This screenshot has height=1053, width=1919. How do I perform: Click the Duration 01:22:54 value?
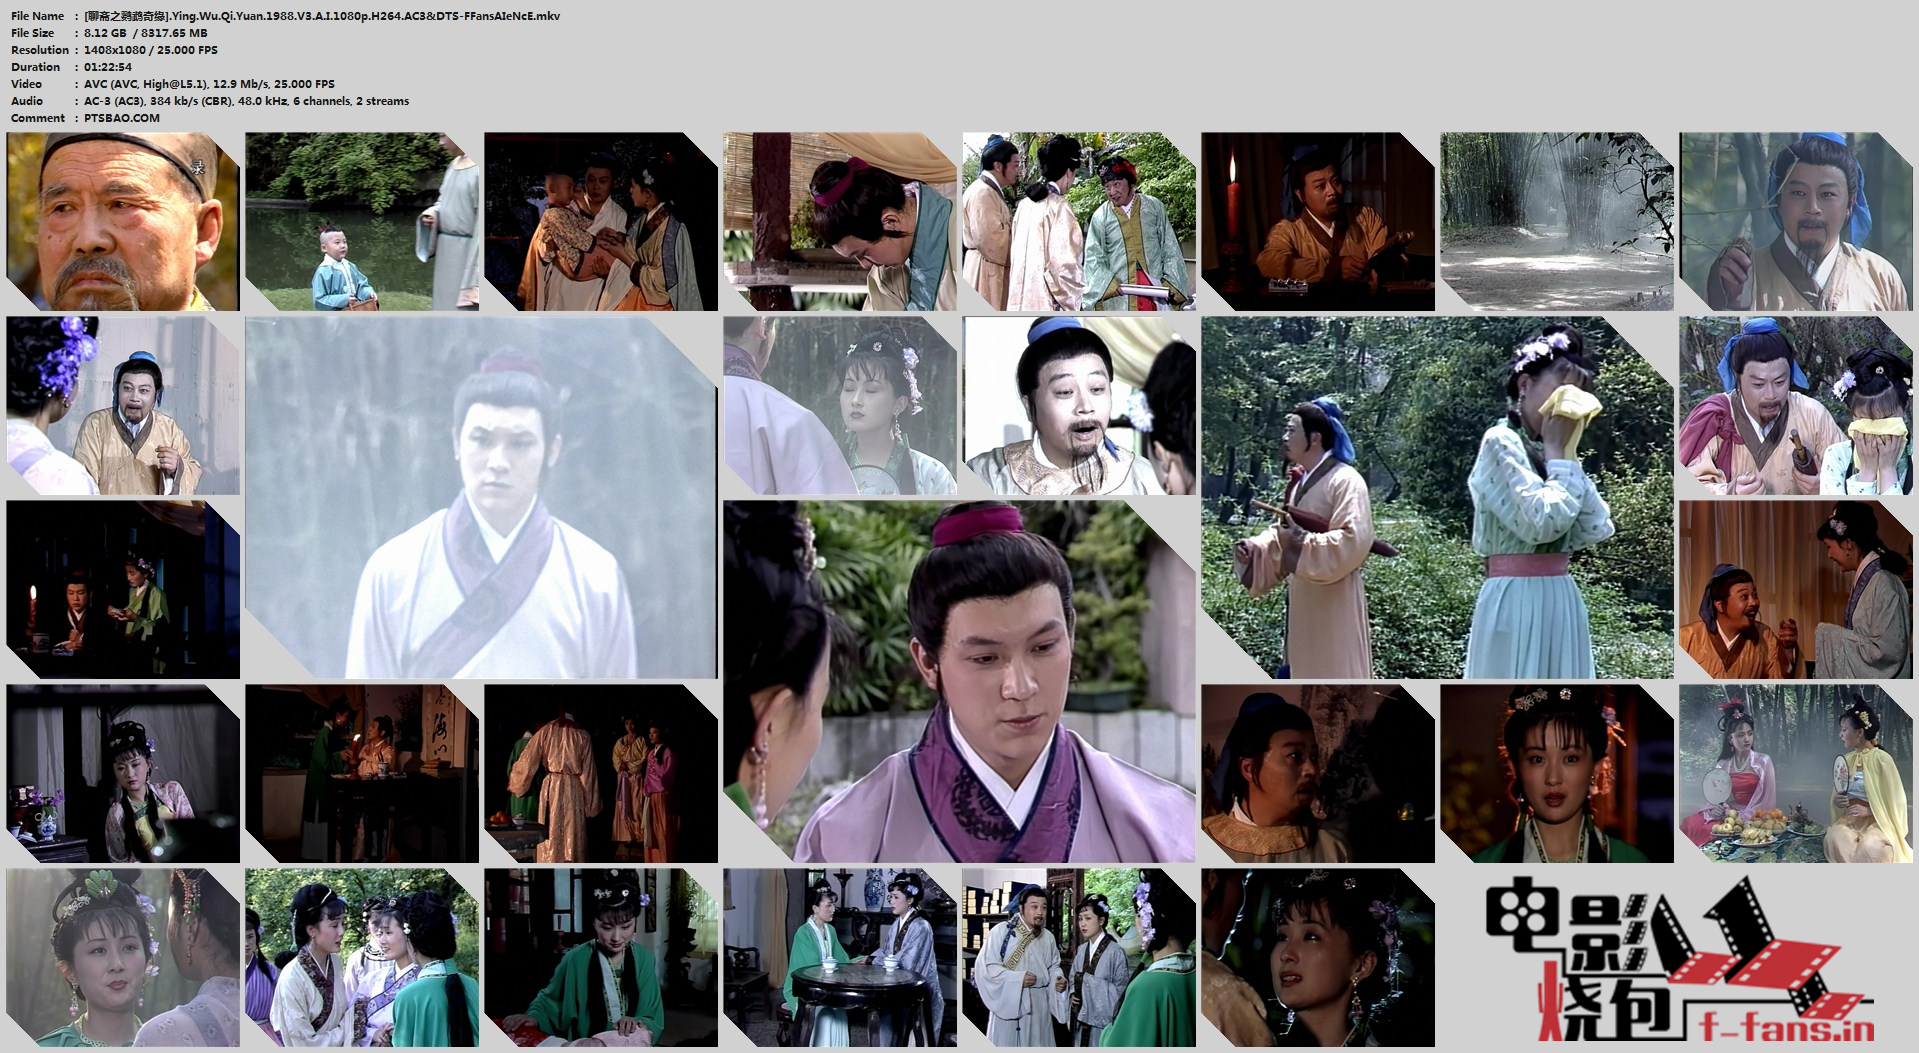108,67
